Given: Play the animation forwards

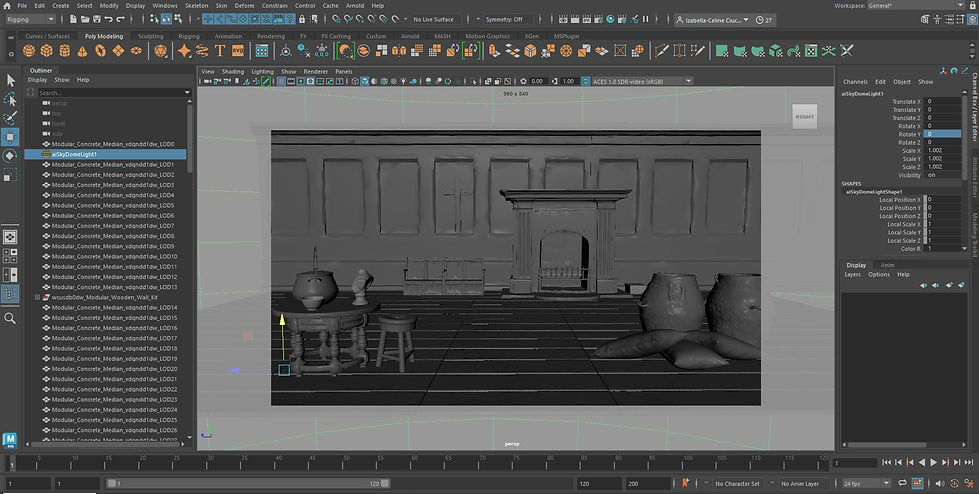Looking at the screenshot, I should pyautogui.click(x=933, y=462).
